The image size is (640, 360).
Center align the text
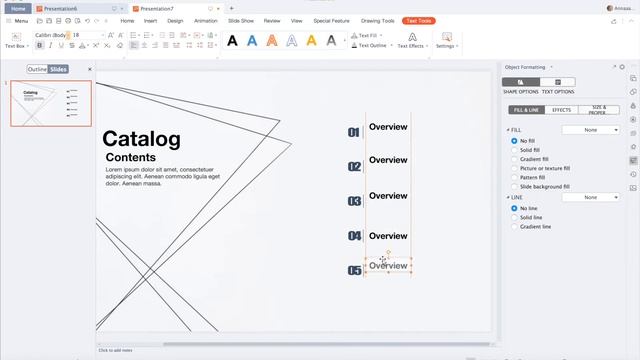point(144,46)
